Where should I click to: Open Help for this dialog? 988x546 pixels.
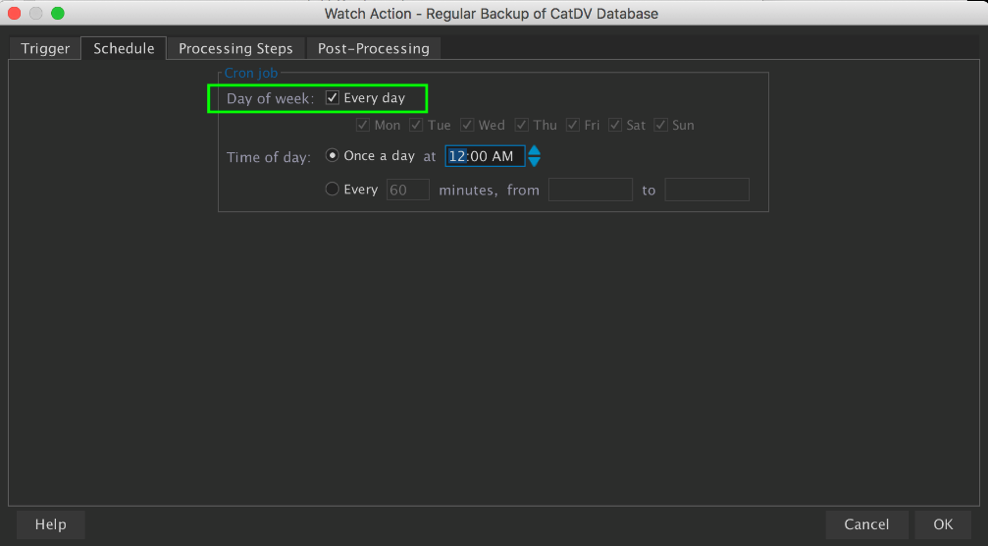[x=50, y=524]
